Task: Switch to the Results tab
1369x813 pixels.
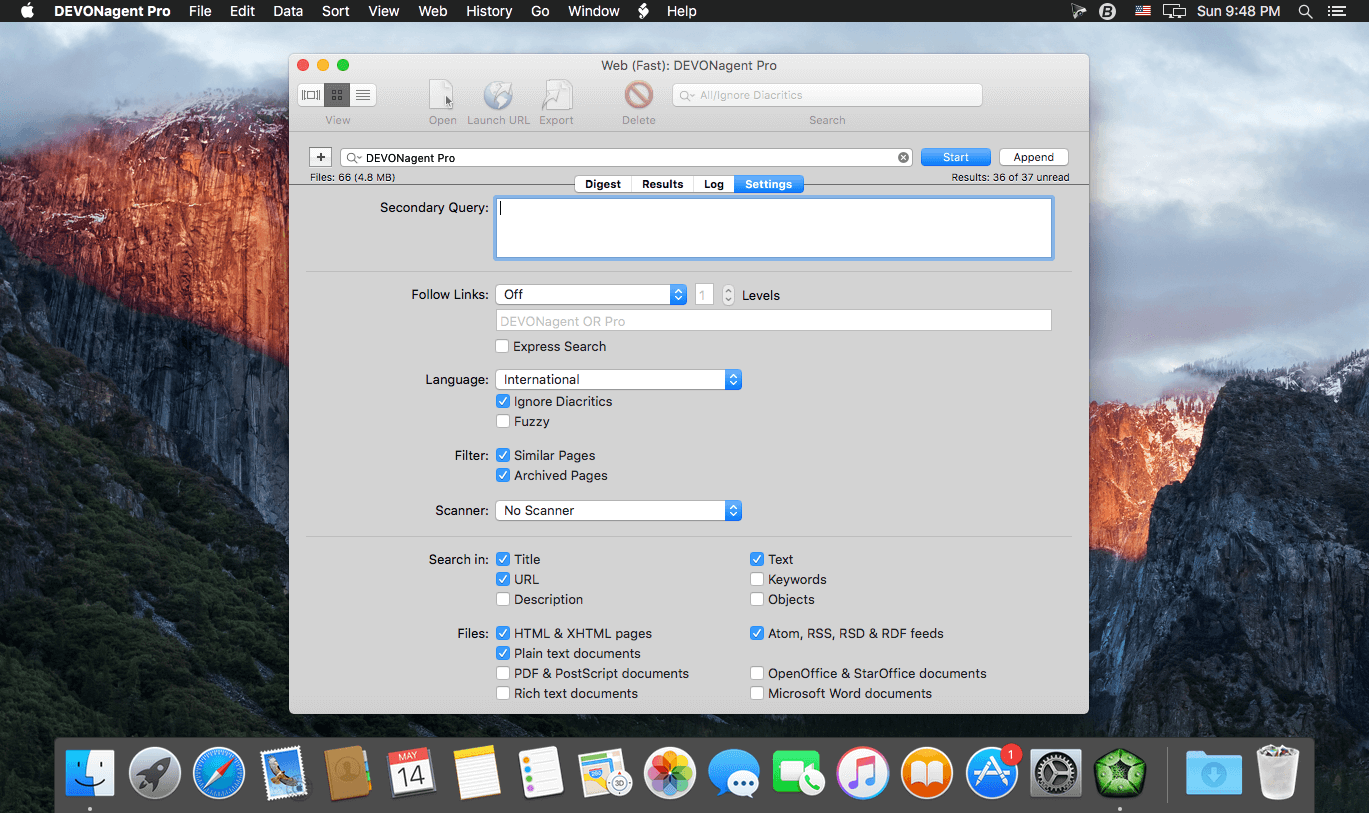Action: pos(663,185)
